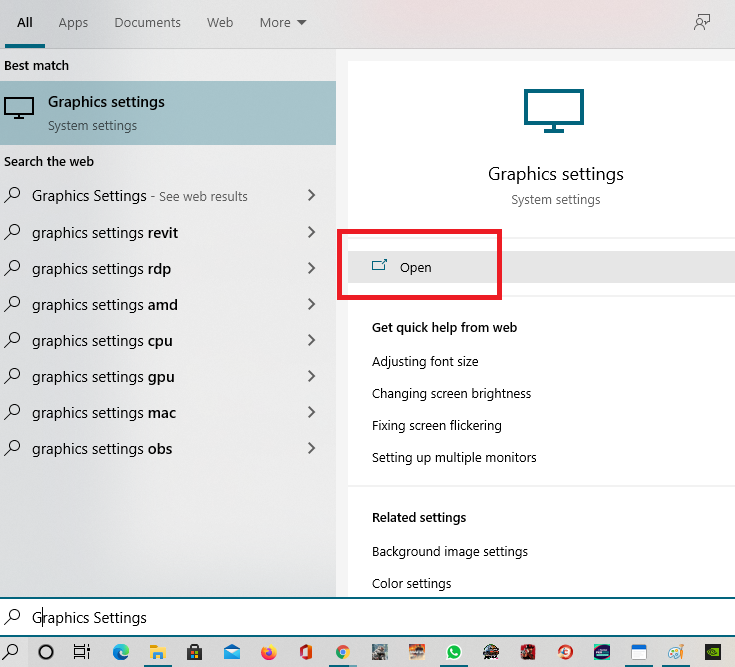Open Task View on the taskbar
The width and height of the screenshot is (735, 667).
(x=82, y=652)
